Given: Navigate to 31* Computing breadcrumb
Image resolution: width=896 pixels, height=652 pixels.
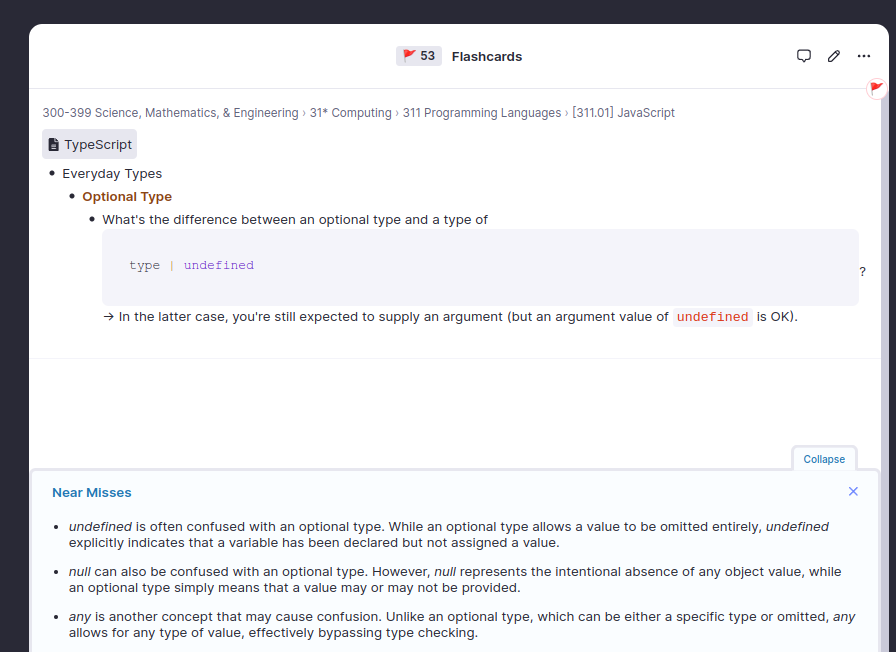Looking at the screenshot, I should click(350, 113).
